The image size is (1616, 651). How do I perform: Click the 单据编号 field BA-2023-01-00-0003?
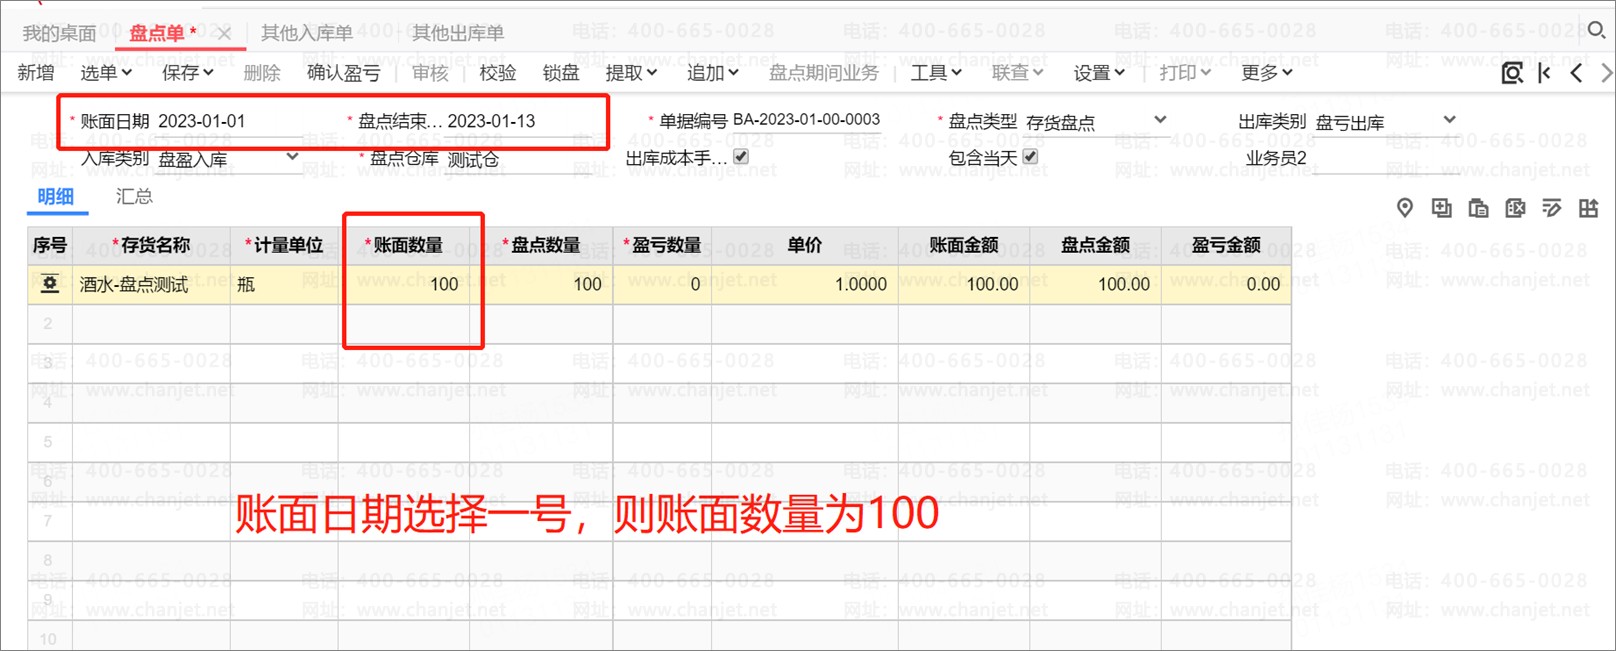tap(806, 120)
